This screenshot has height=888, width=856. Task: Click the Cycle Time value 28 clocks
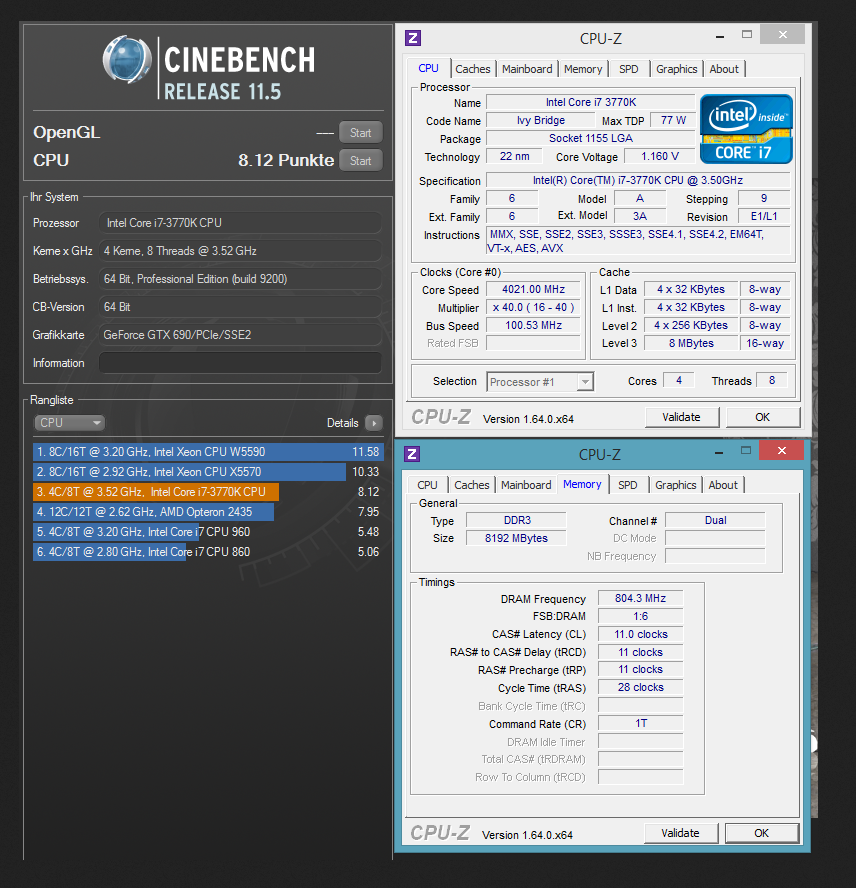point(641,688)
